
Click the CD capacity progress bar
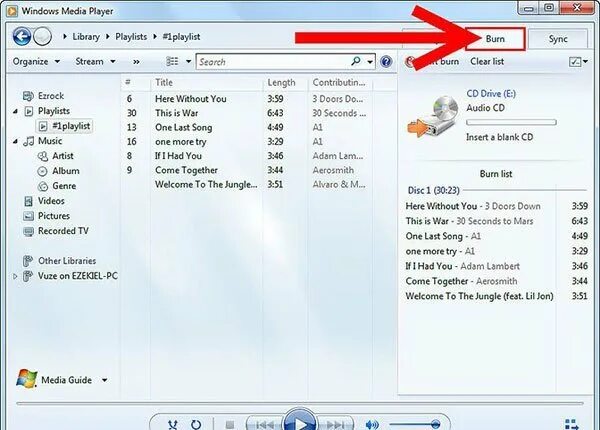511,122
